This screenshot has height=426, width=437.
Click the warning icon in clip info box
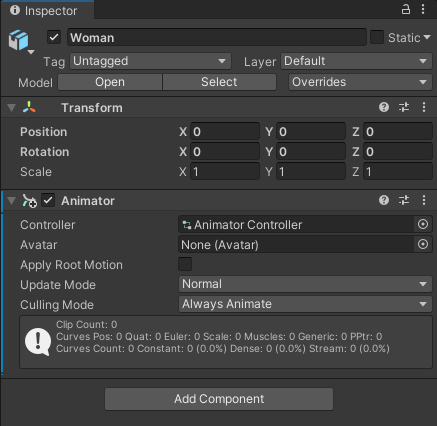pyautogui.click(x=38, y=342)
